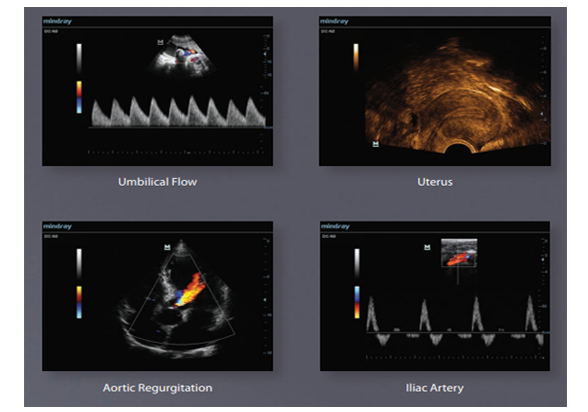Click the "Iliac Artery" caption

pyautogui.click(x=435, y=388)
